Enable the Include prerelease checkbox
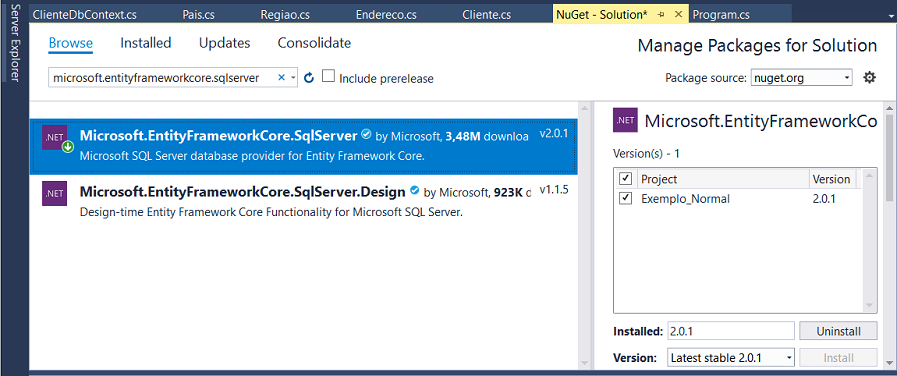Viewport: 897px width, 376px height. tap(328, 76)
